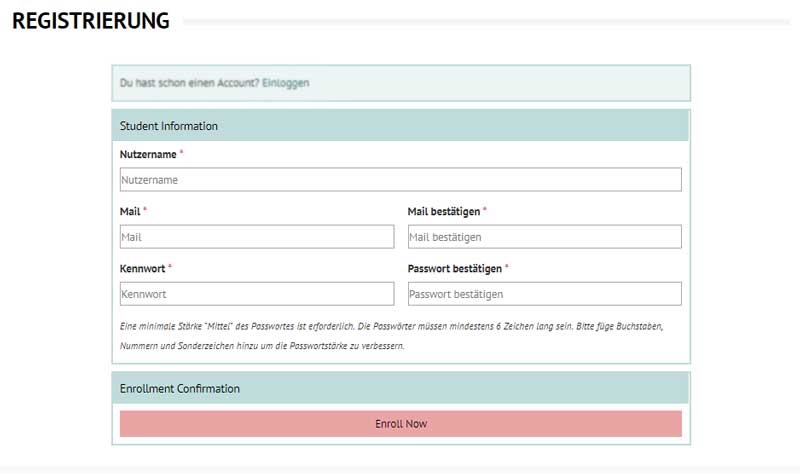Click the red asterisk beside Kennwort
Screen dimensions: 800x474
(x=170, y=266)
